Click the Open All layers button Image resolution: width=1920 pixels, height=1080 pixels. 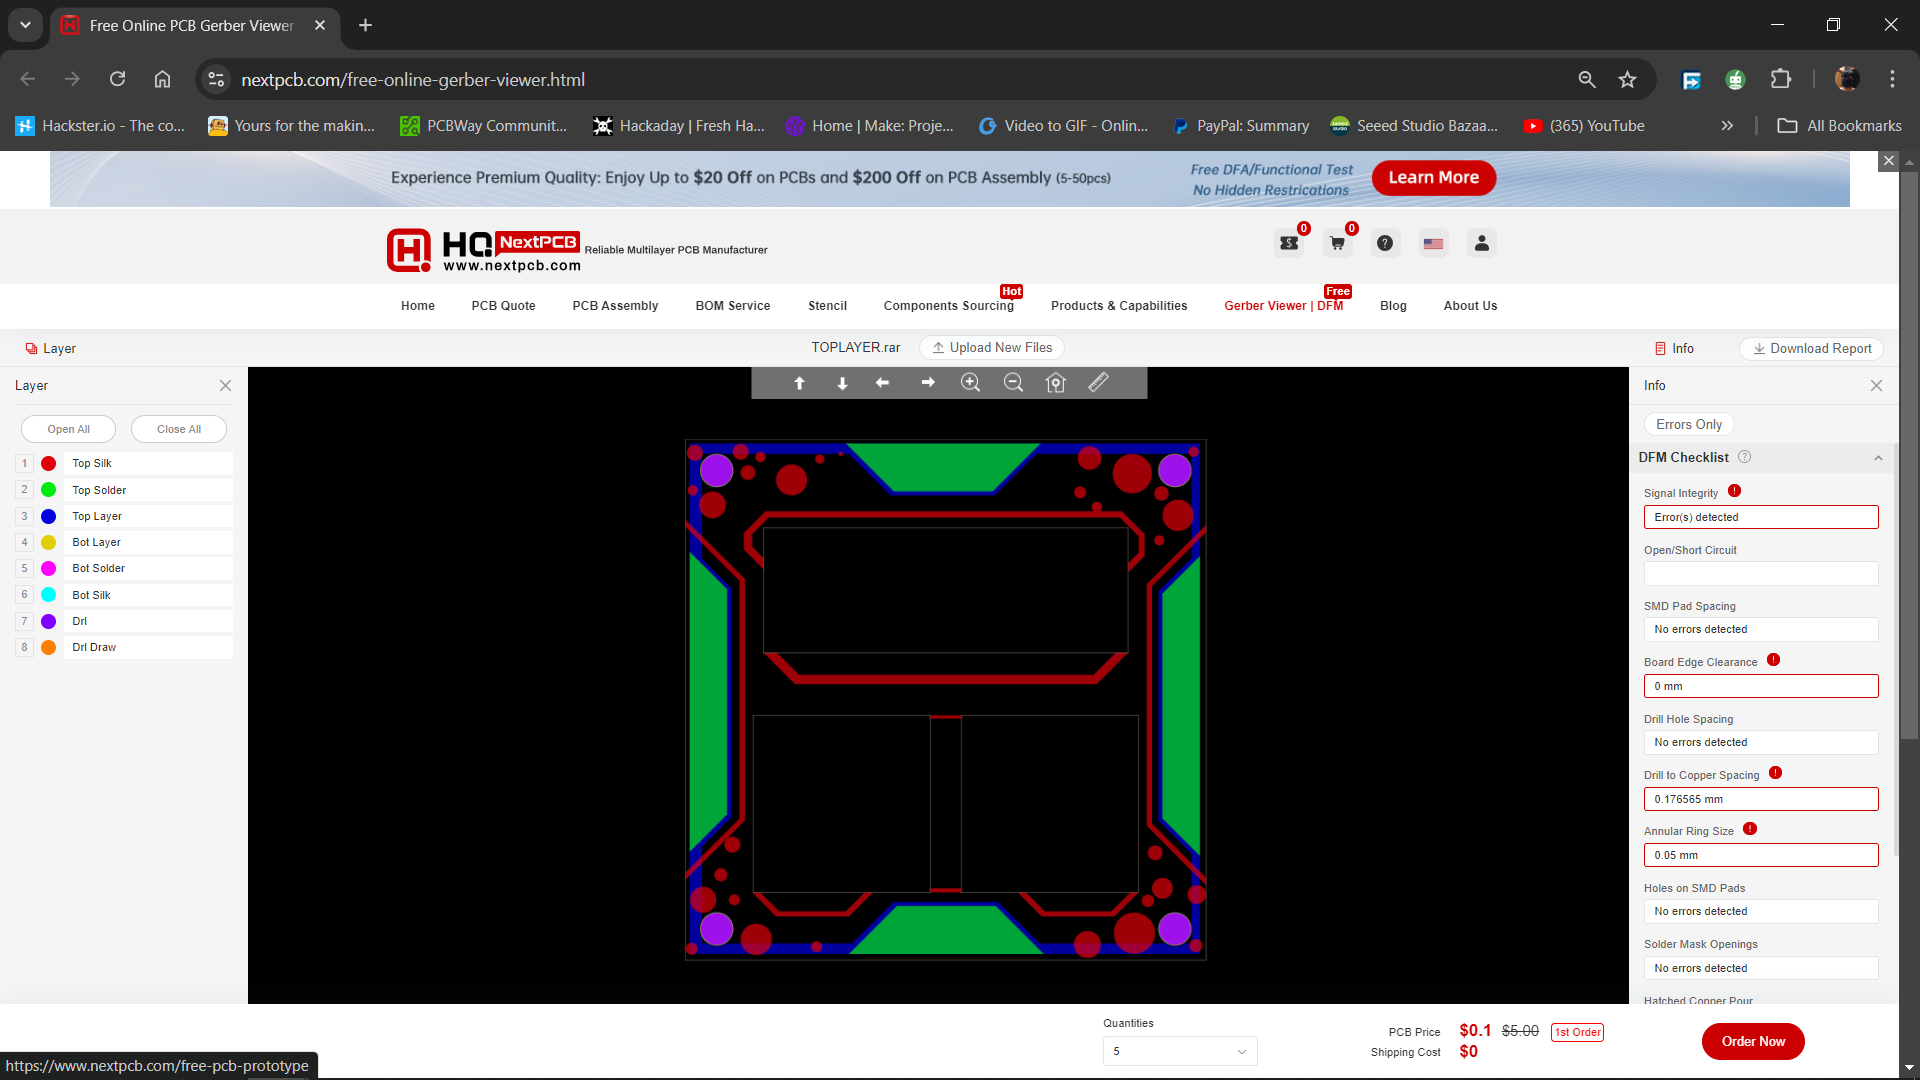tap(68, 429)
